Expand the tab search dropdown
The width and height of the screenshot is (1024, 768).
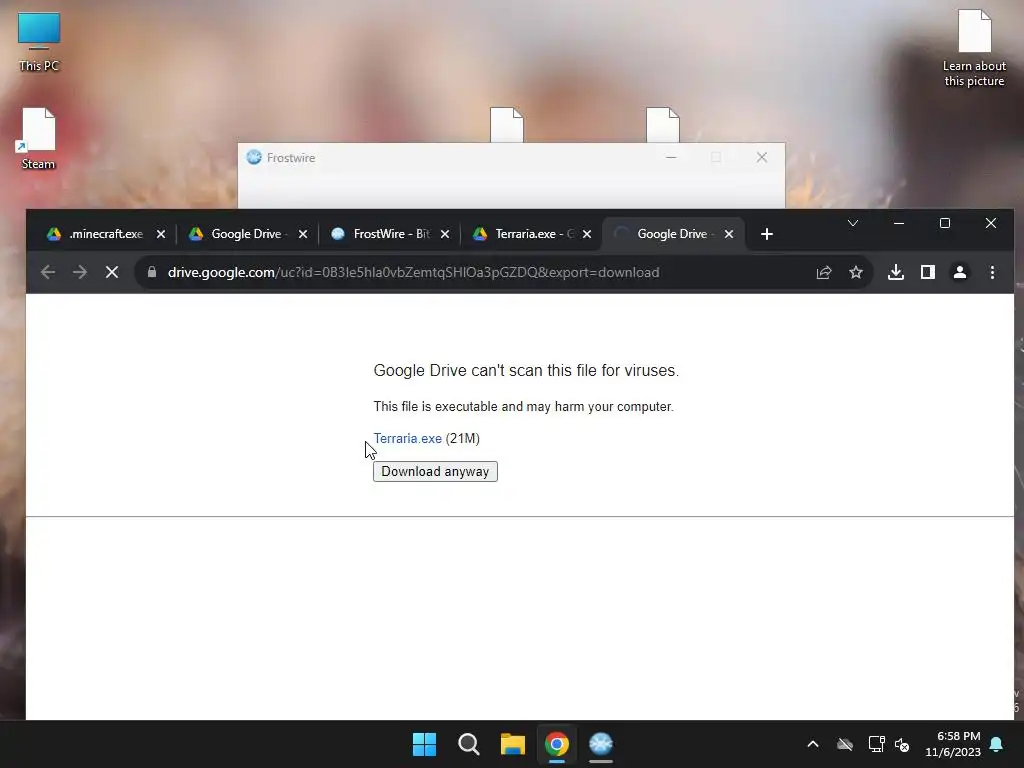click(853, 223)
